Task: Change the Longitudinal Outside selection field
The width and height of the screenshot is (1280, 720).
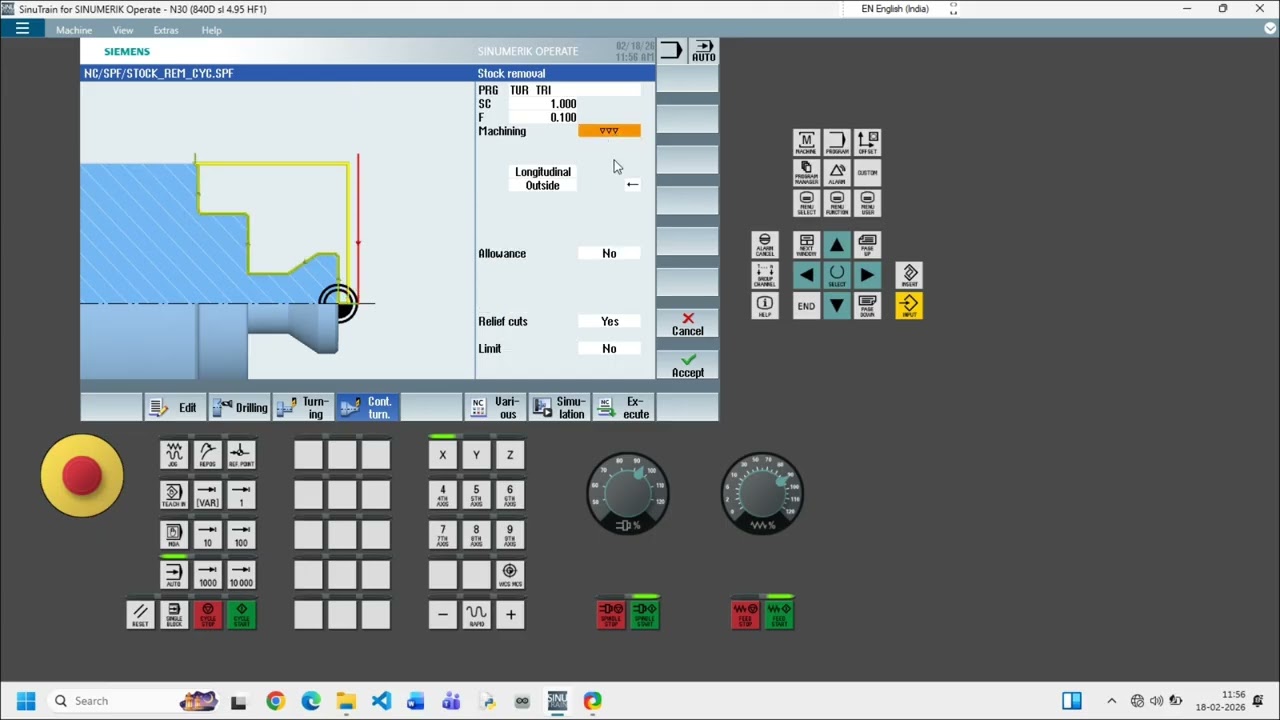Action: (x=543, y=179)
